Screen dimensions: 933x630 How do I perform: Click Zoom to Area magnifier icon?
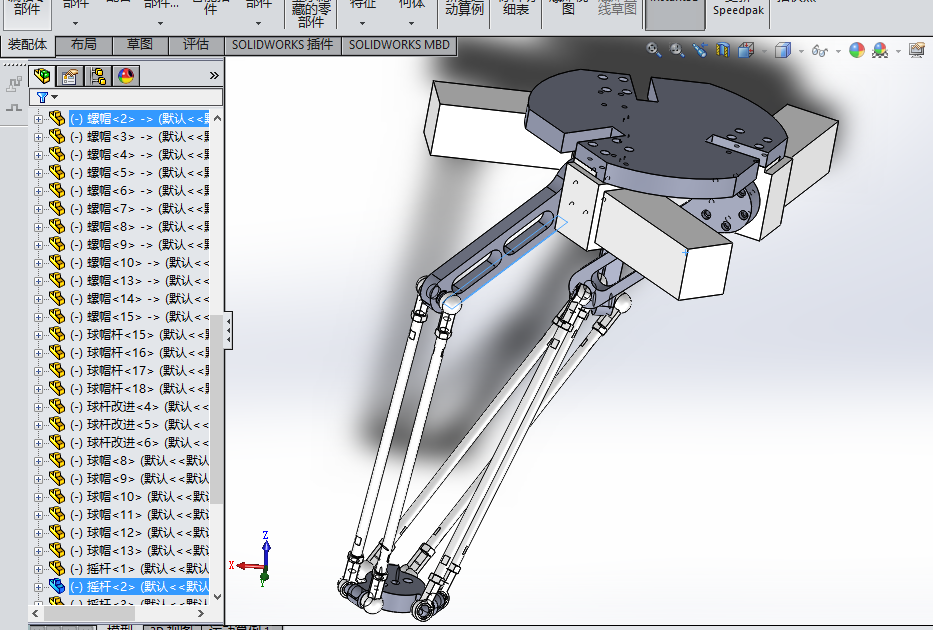677,50
